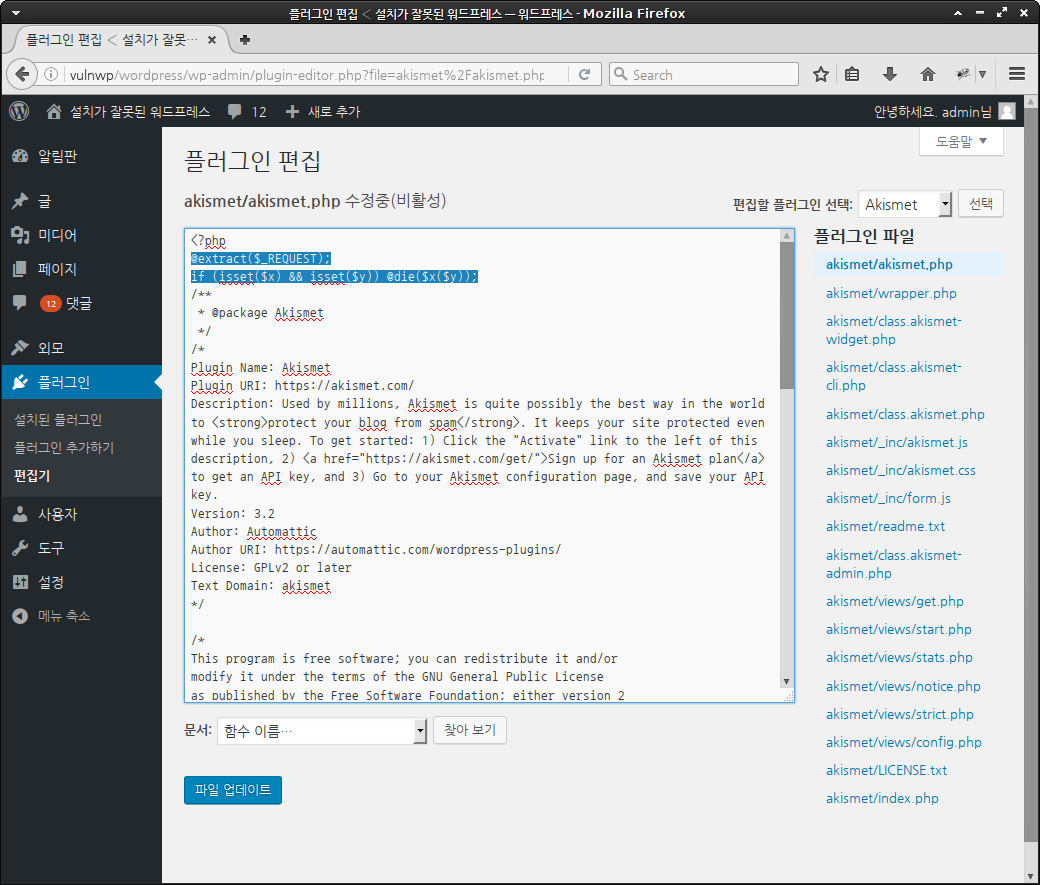Click the admin user avatar
Viewport: 1040px width, 885px height.
[1007, 111]
